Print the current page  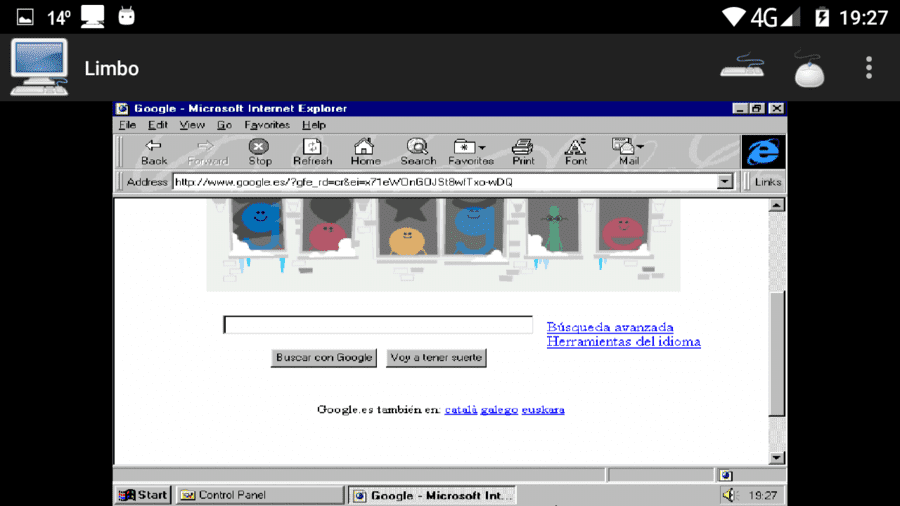point(523,152)
